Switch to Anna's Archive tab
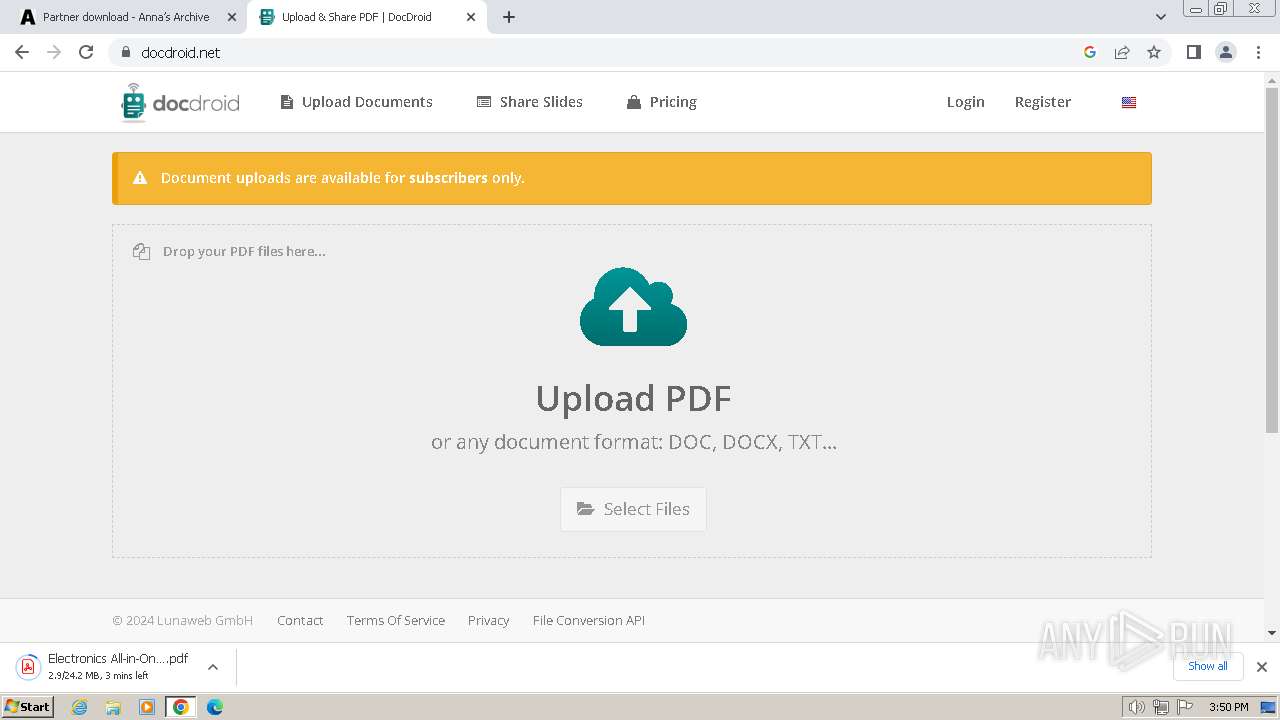The height and width of the screenshot is (720, 1280). coord(124,17)
